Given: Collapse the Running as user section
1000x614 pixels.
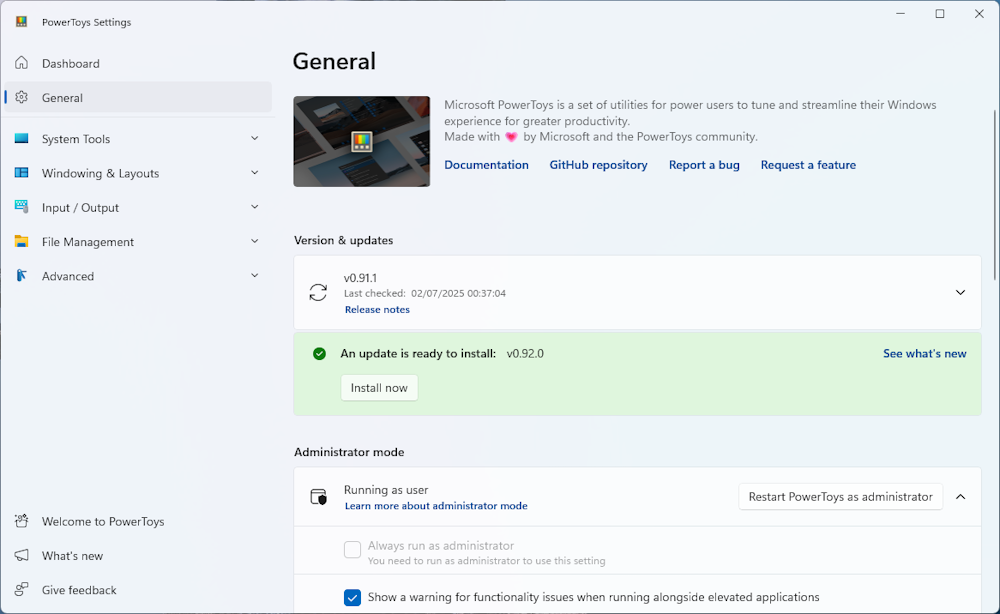Looking at the screenshot, I should click(960, 497).
